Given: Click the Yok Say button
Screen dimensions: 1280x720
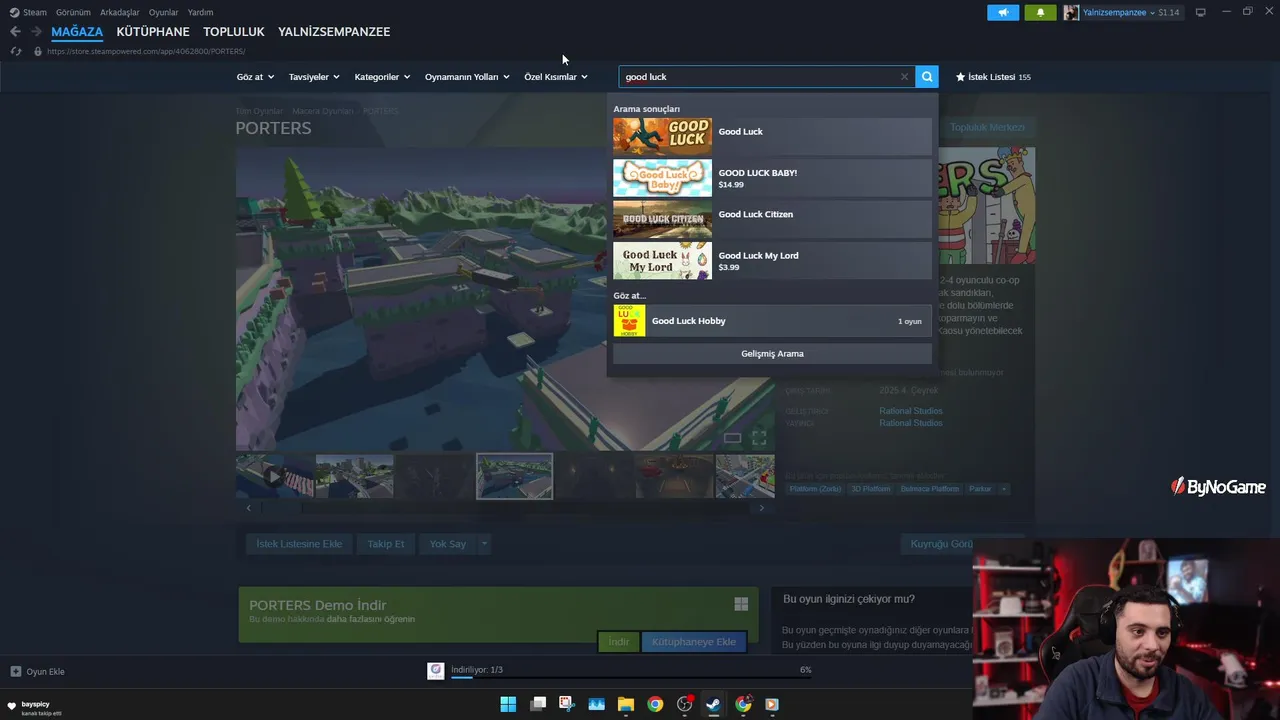Looking at the screenshot, I should pos(447,544).
